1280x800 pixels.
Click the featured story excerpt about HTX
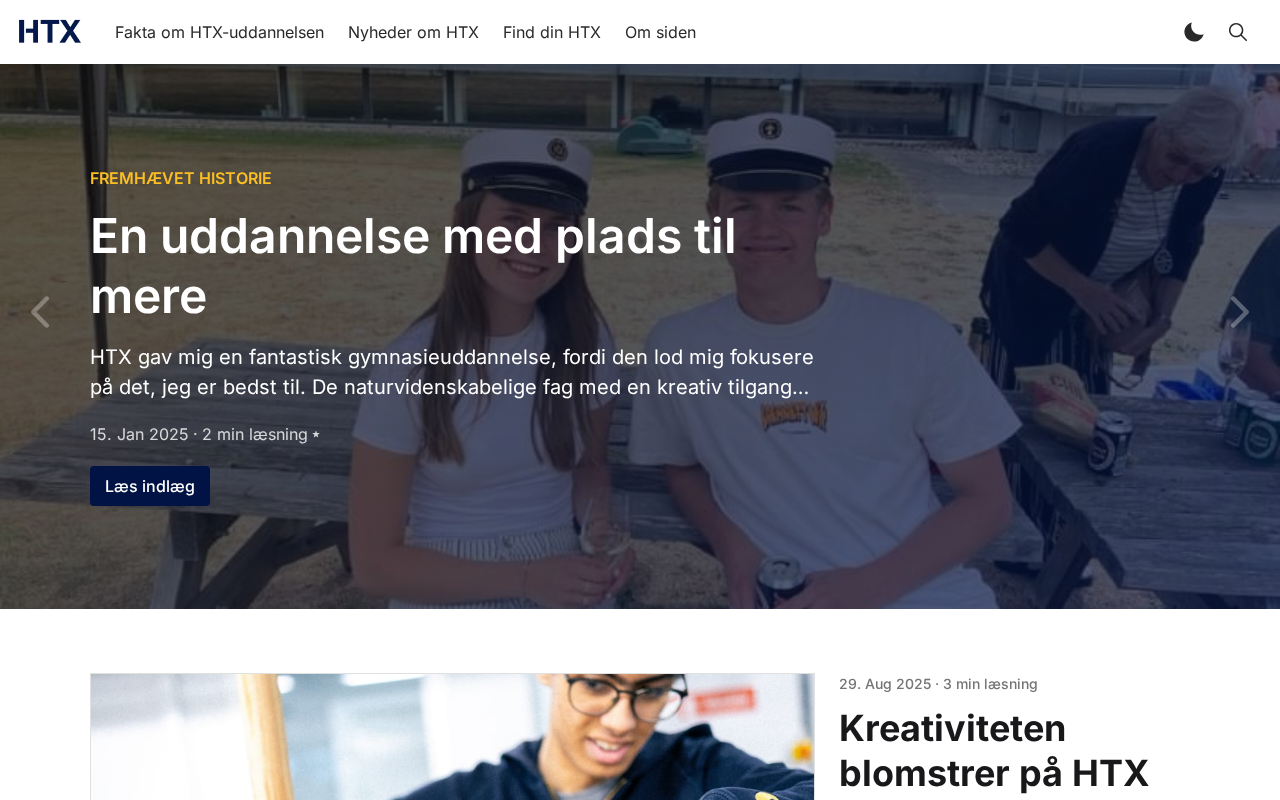pyautogui.click(x=452, y=372)
